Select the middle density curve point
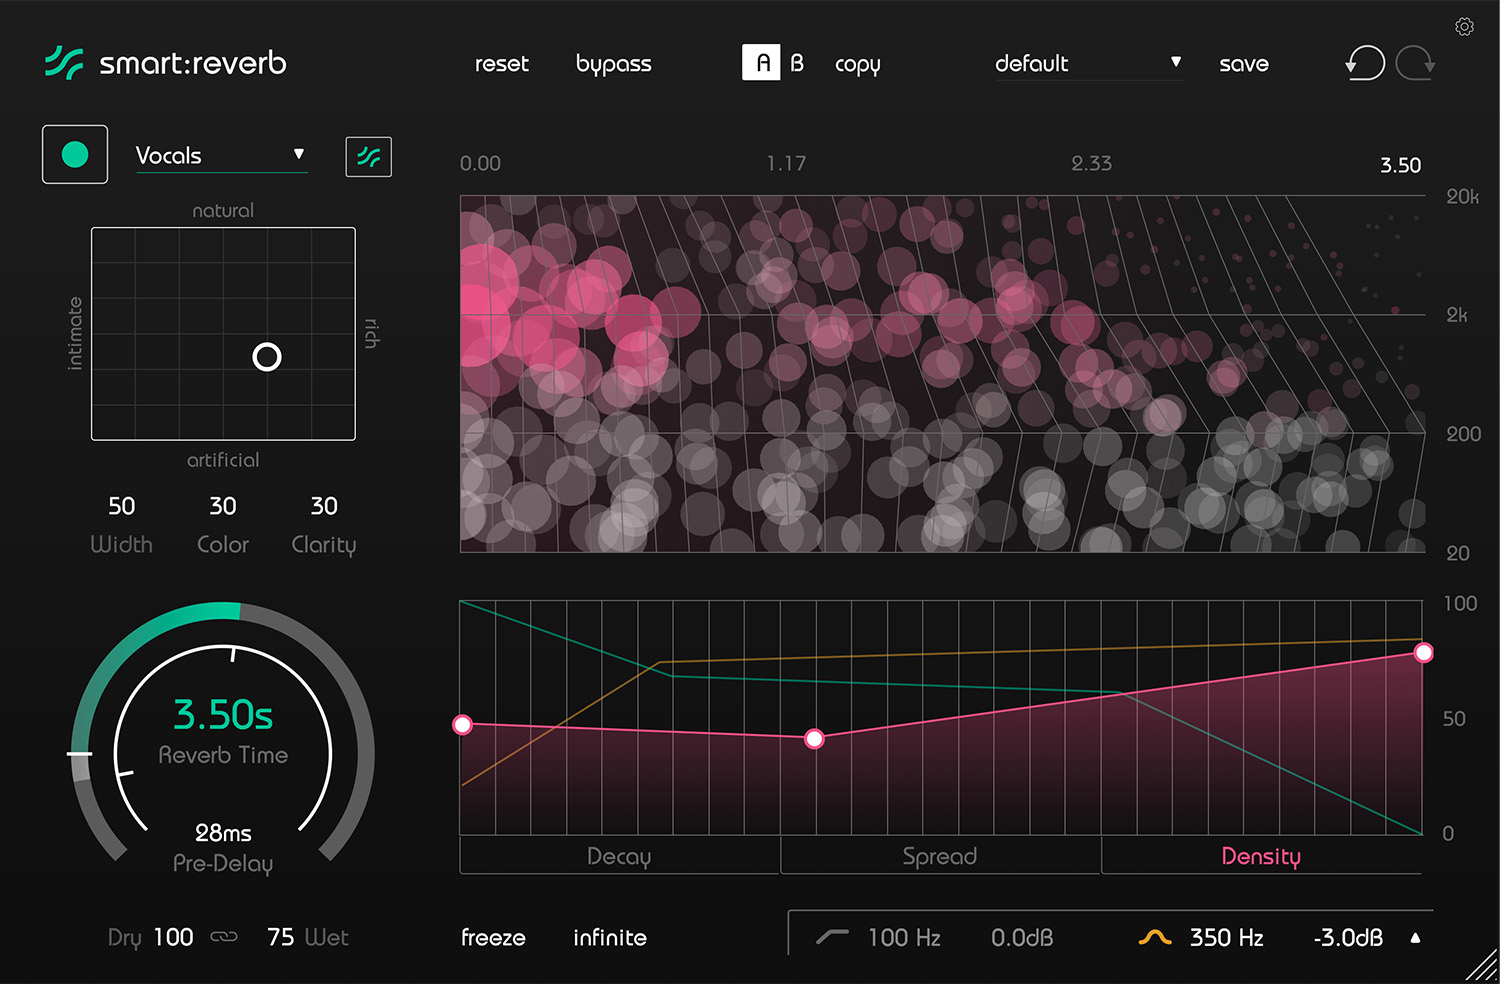Image resolution: width=1500 pixels, height=984 pixels. [x=814, y=738]
